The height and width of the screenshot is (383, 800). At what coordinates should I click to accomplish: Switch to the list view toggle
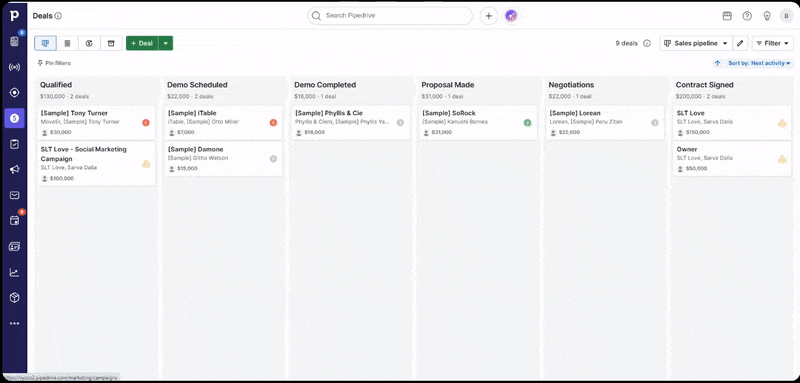(67, 43)
